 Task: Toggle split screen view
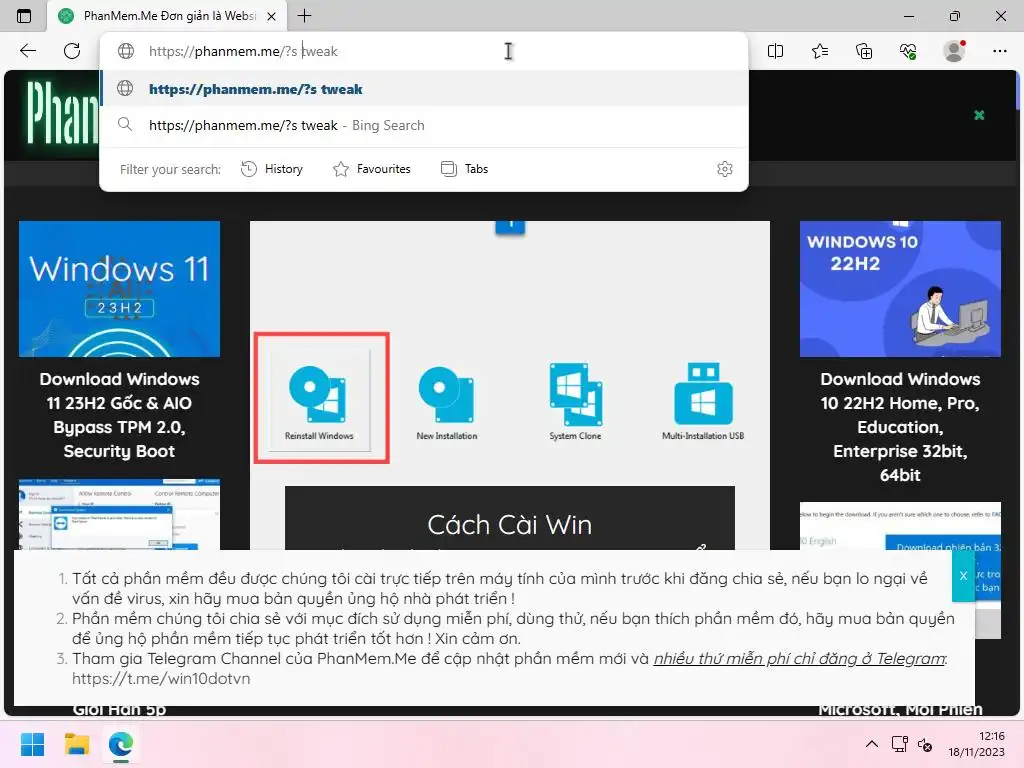click(775, 51)
